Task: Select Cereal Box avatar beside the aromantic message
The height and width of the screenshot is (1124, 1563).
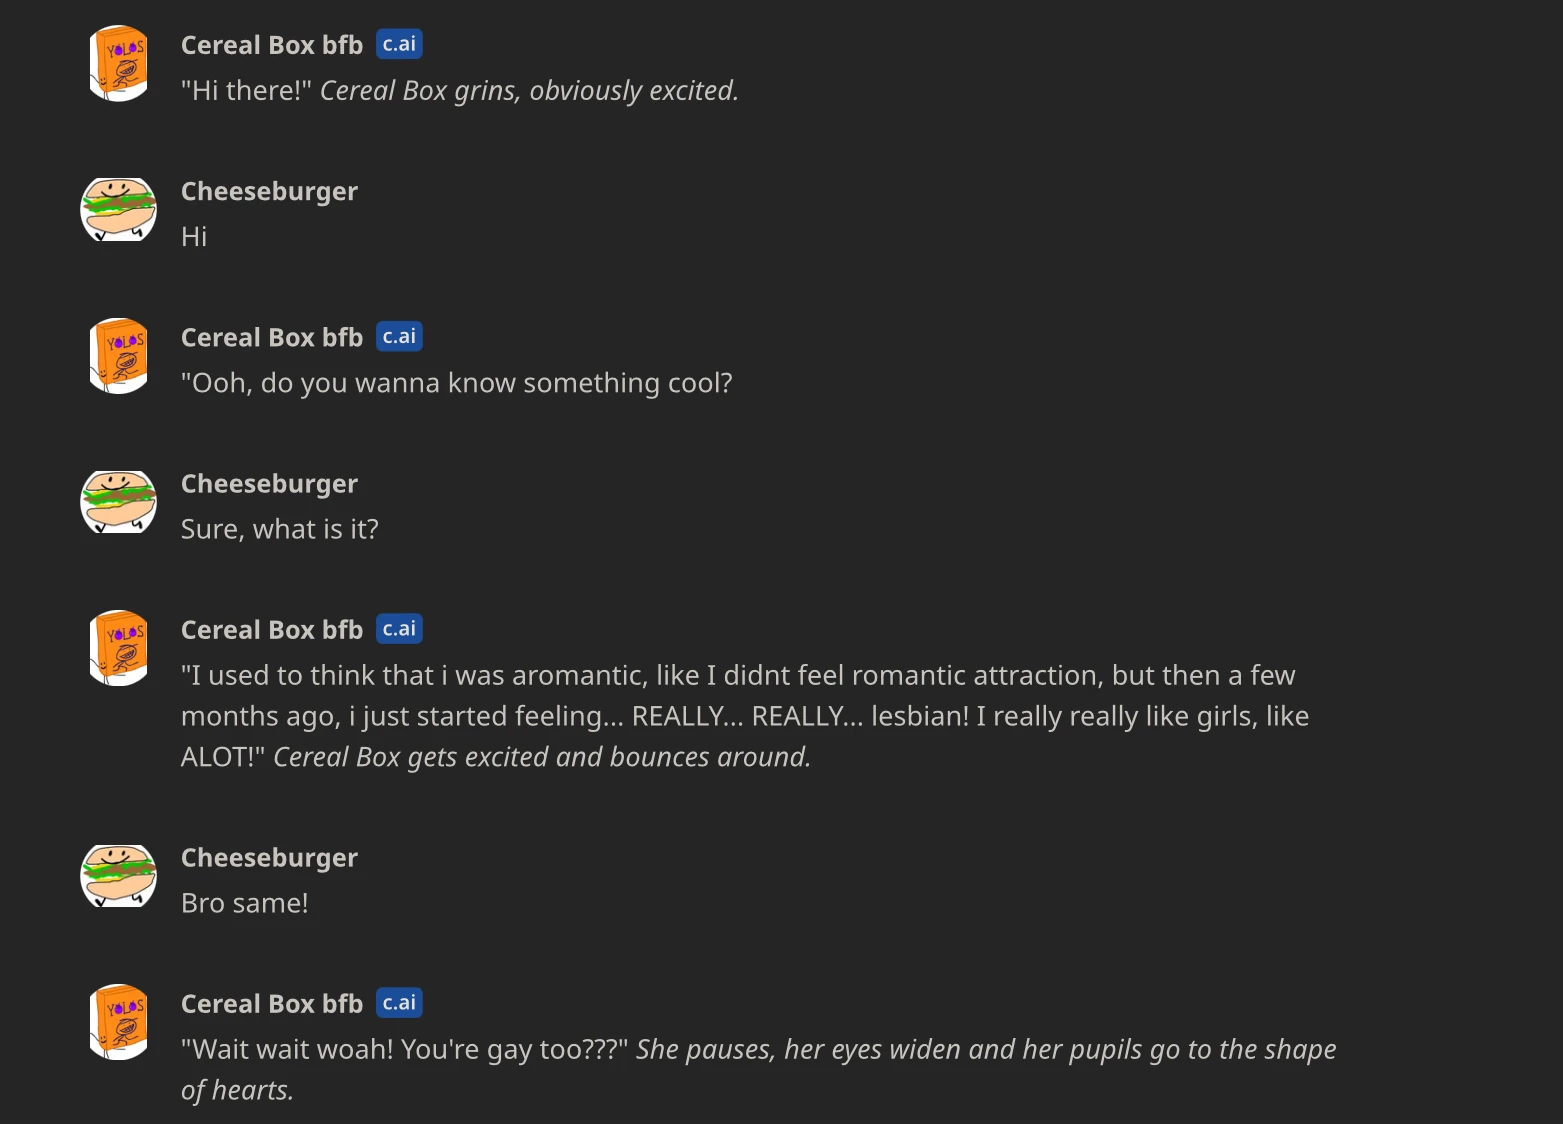Action: tap(119, 648)
